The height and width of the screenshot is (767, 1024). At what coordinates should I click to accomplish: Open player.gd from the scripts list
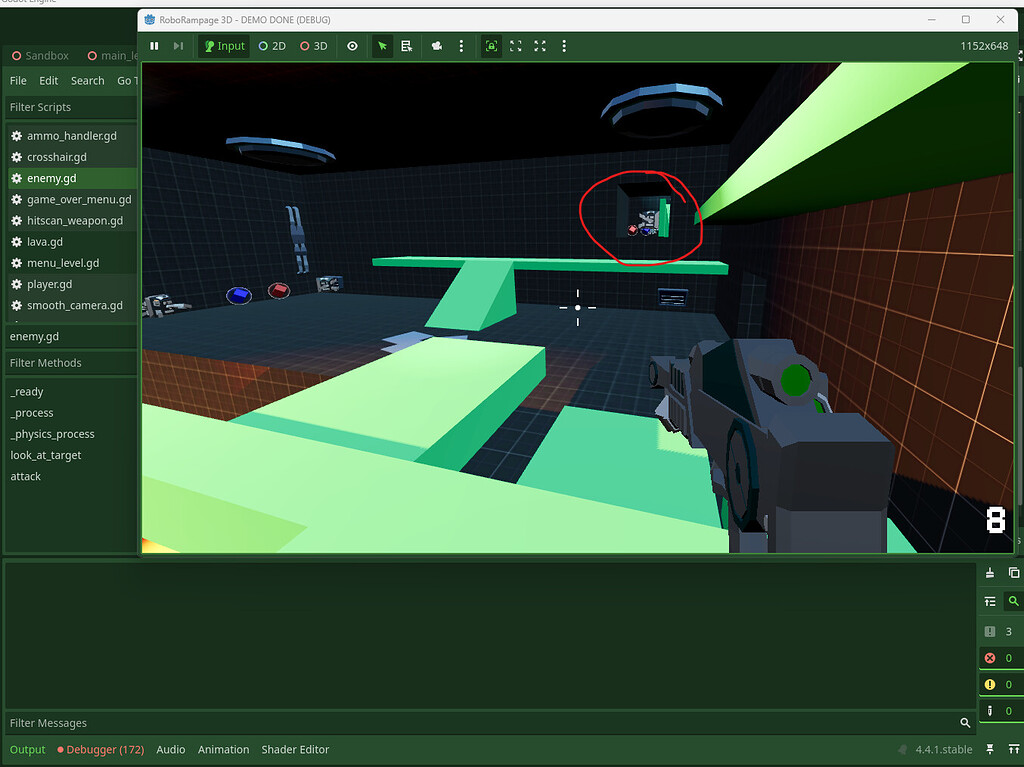point(48,283)
